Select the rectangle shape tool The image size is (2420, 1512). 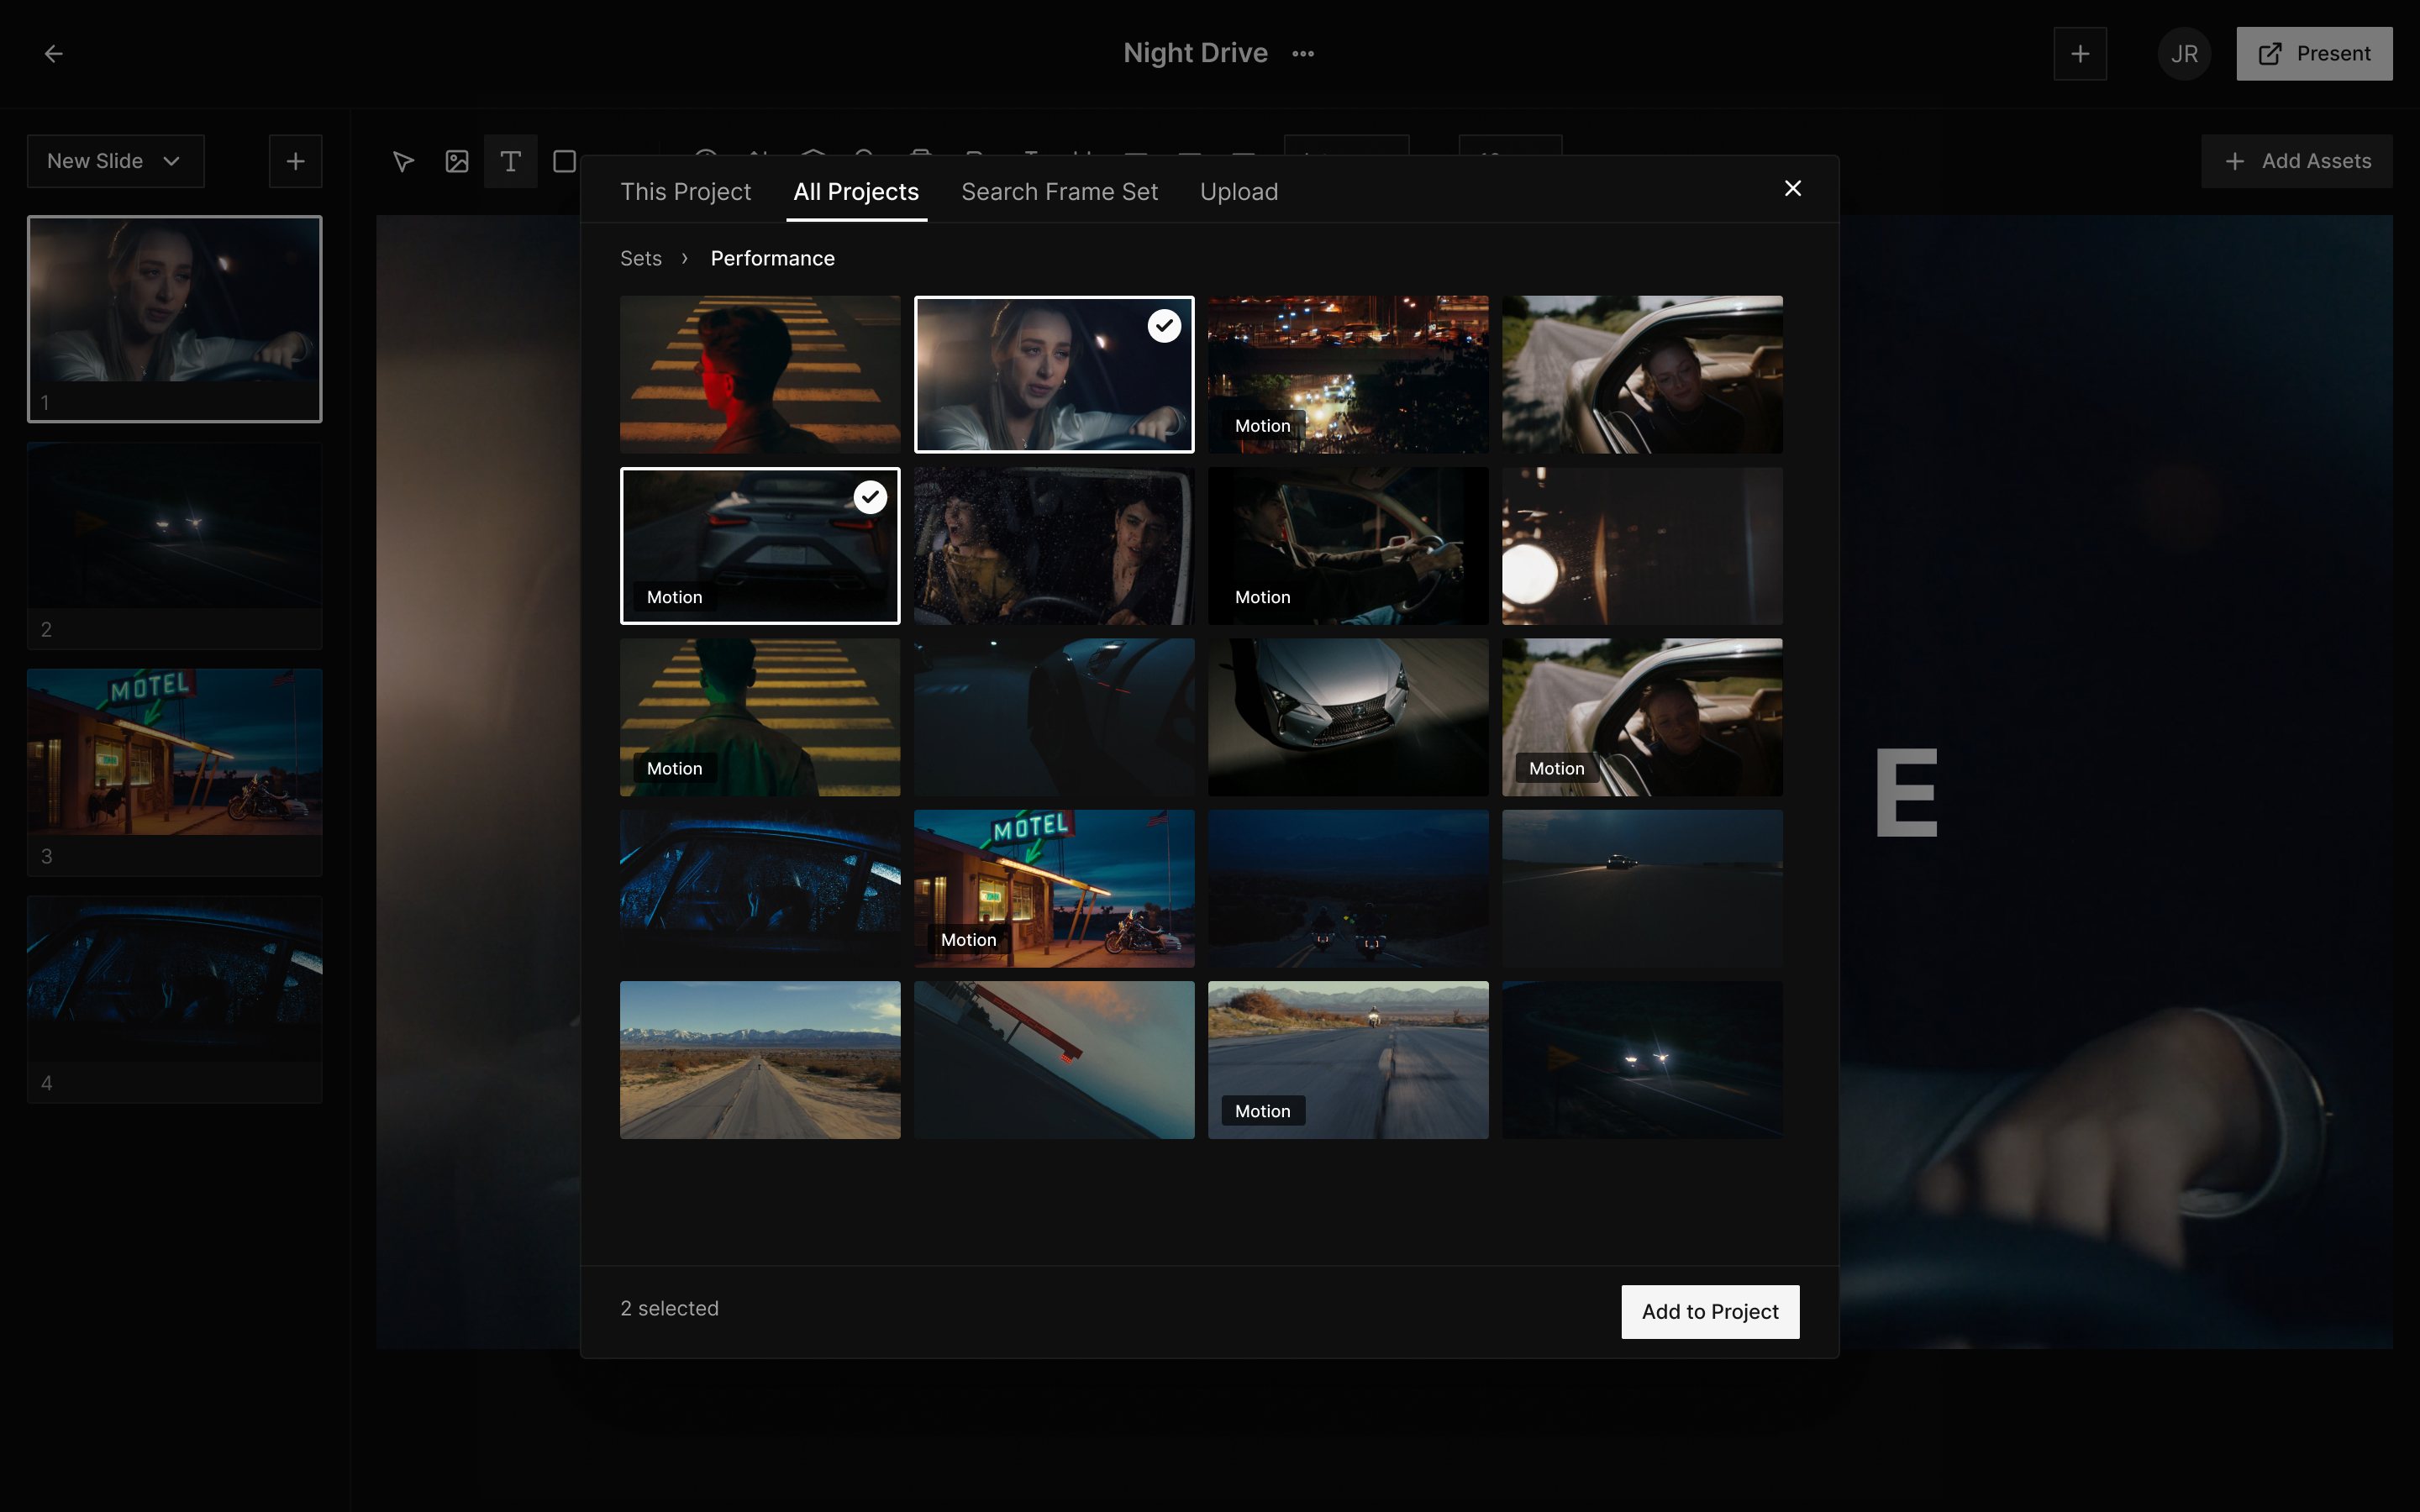(x=564, y=161)
